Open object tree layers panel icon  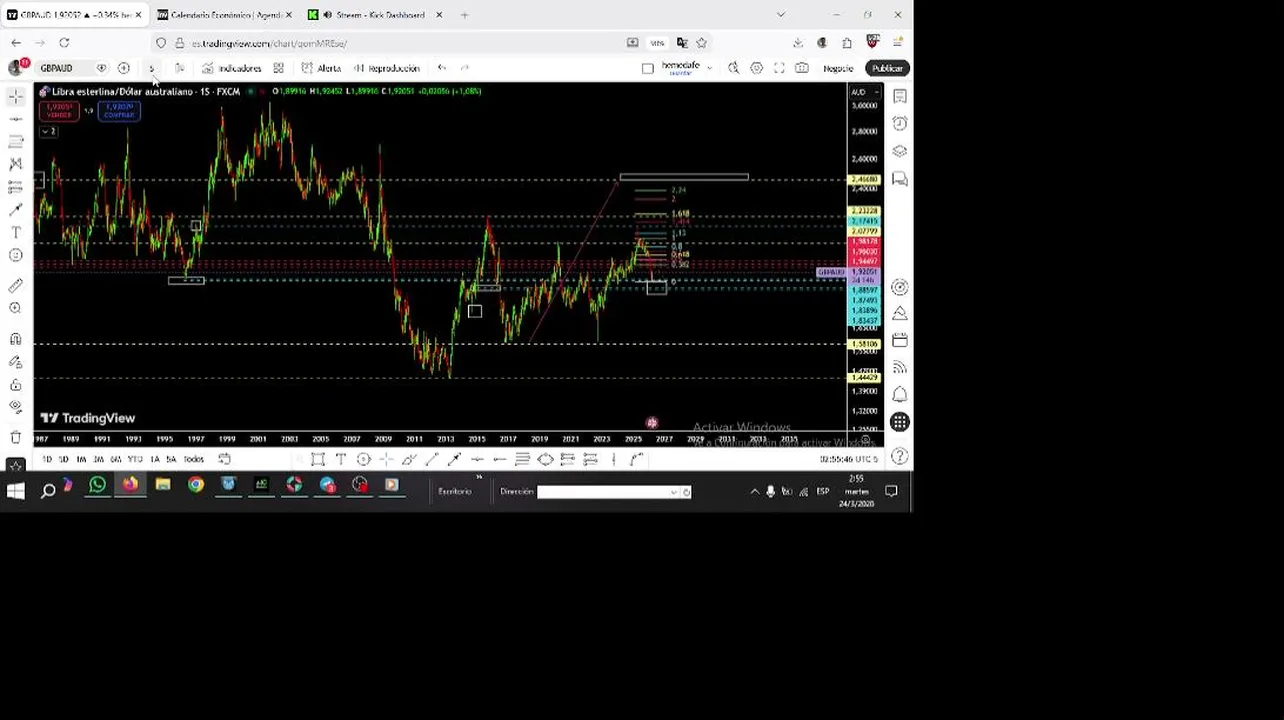pyautogui.click(x=900, y=151)
